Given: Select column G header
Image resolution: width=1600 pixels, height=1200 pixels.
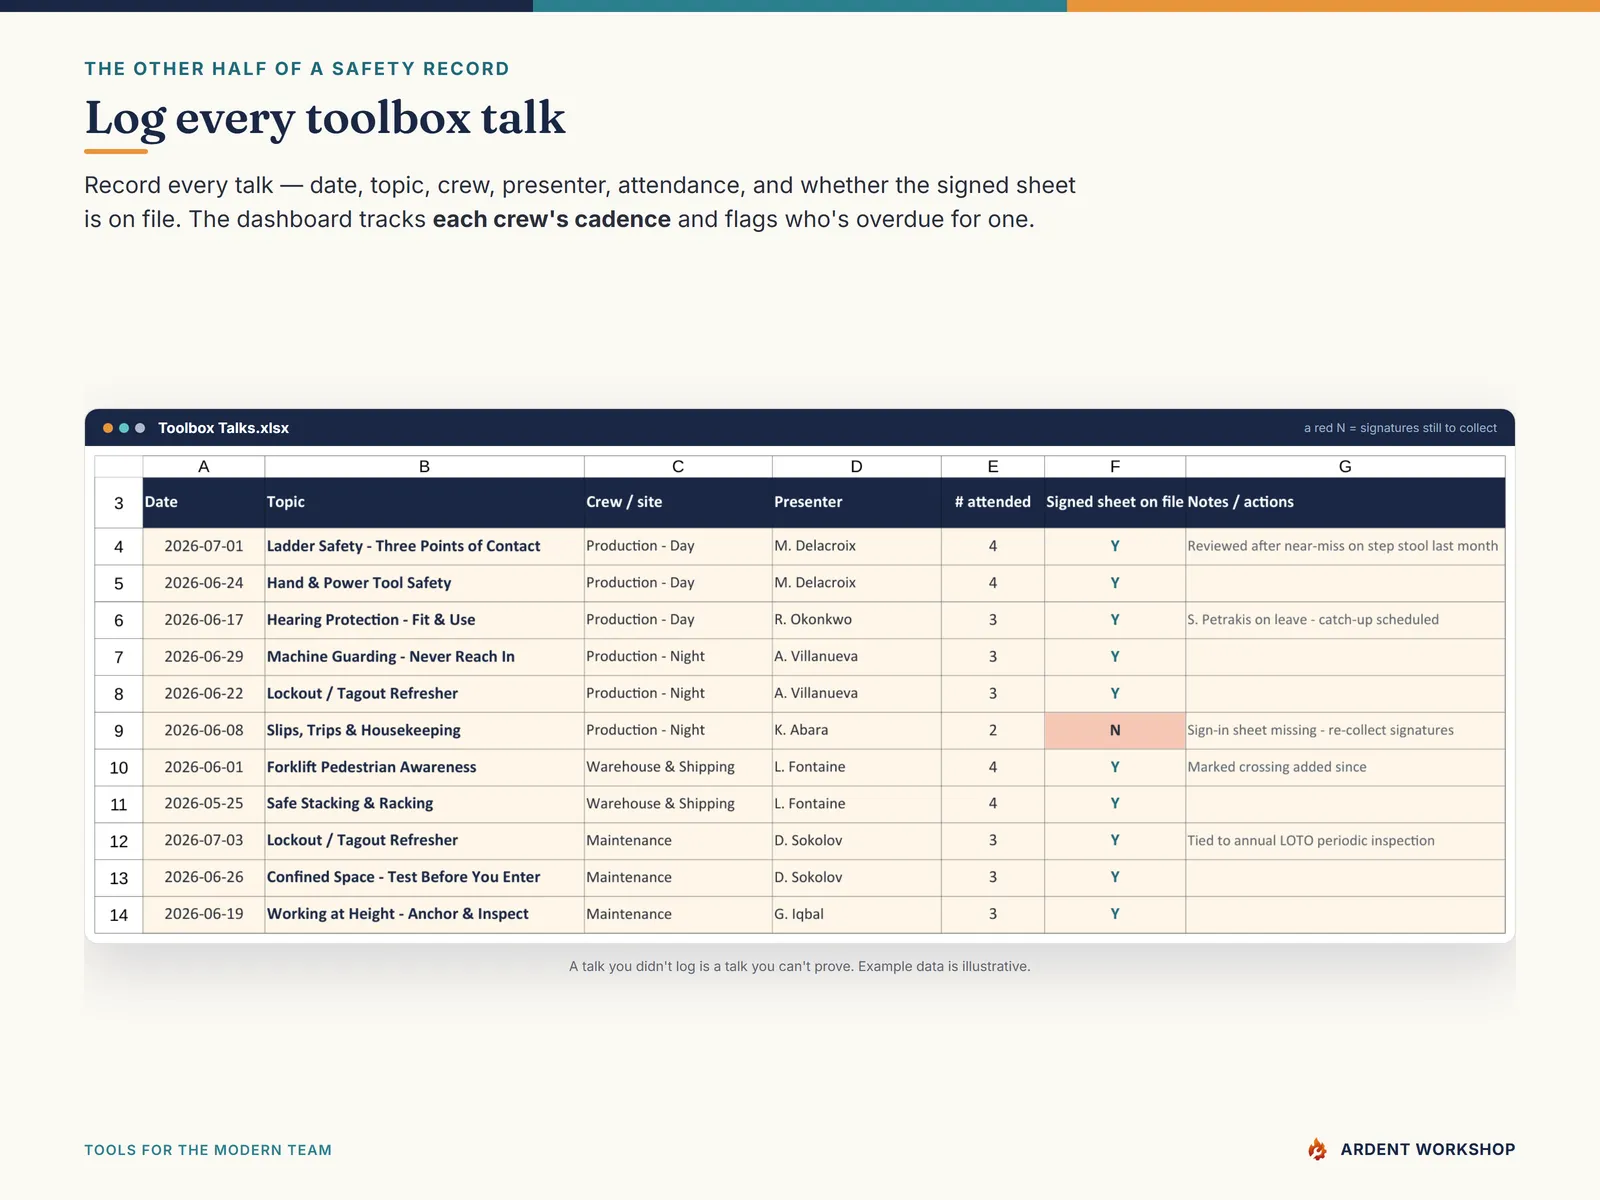Looking at the screenshot, I should coord(1345,467).
